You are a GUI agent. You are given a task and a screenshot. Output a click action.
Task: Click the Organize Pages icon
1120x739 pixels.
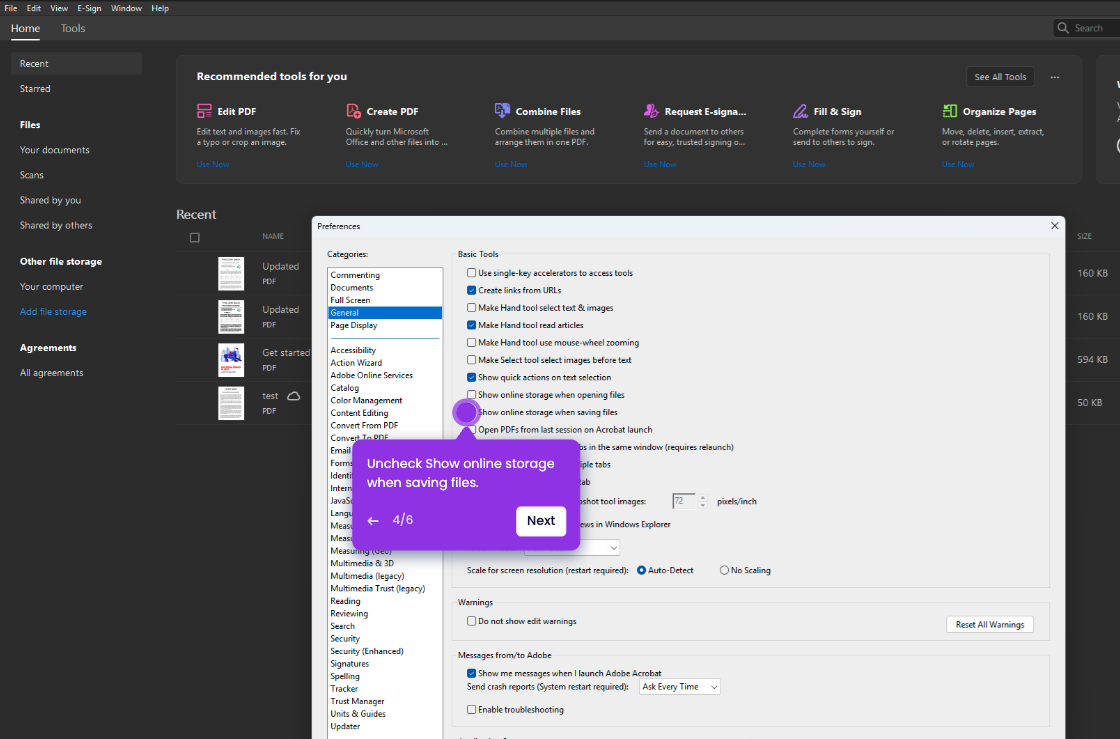tap(949, 111)
